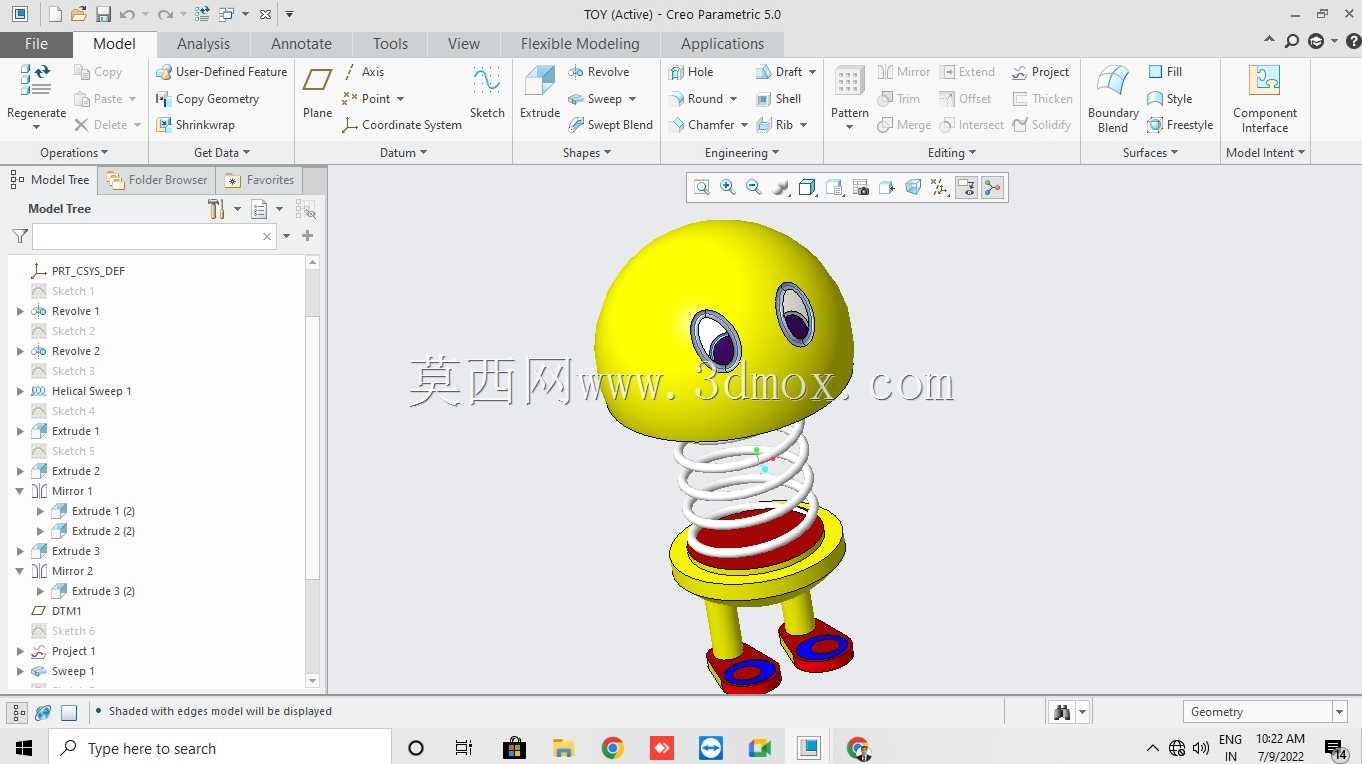Click Copy Geometry button
This screenshot has width=1362, height=764.
(x=207, y=99)
